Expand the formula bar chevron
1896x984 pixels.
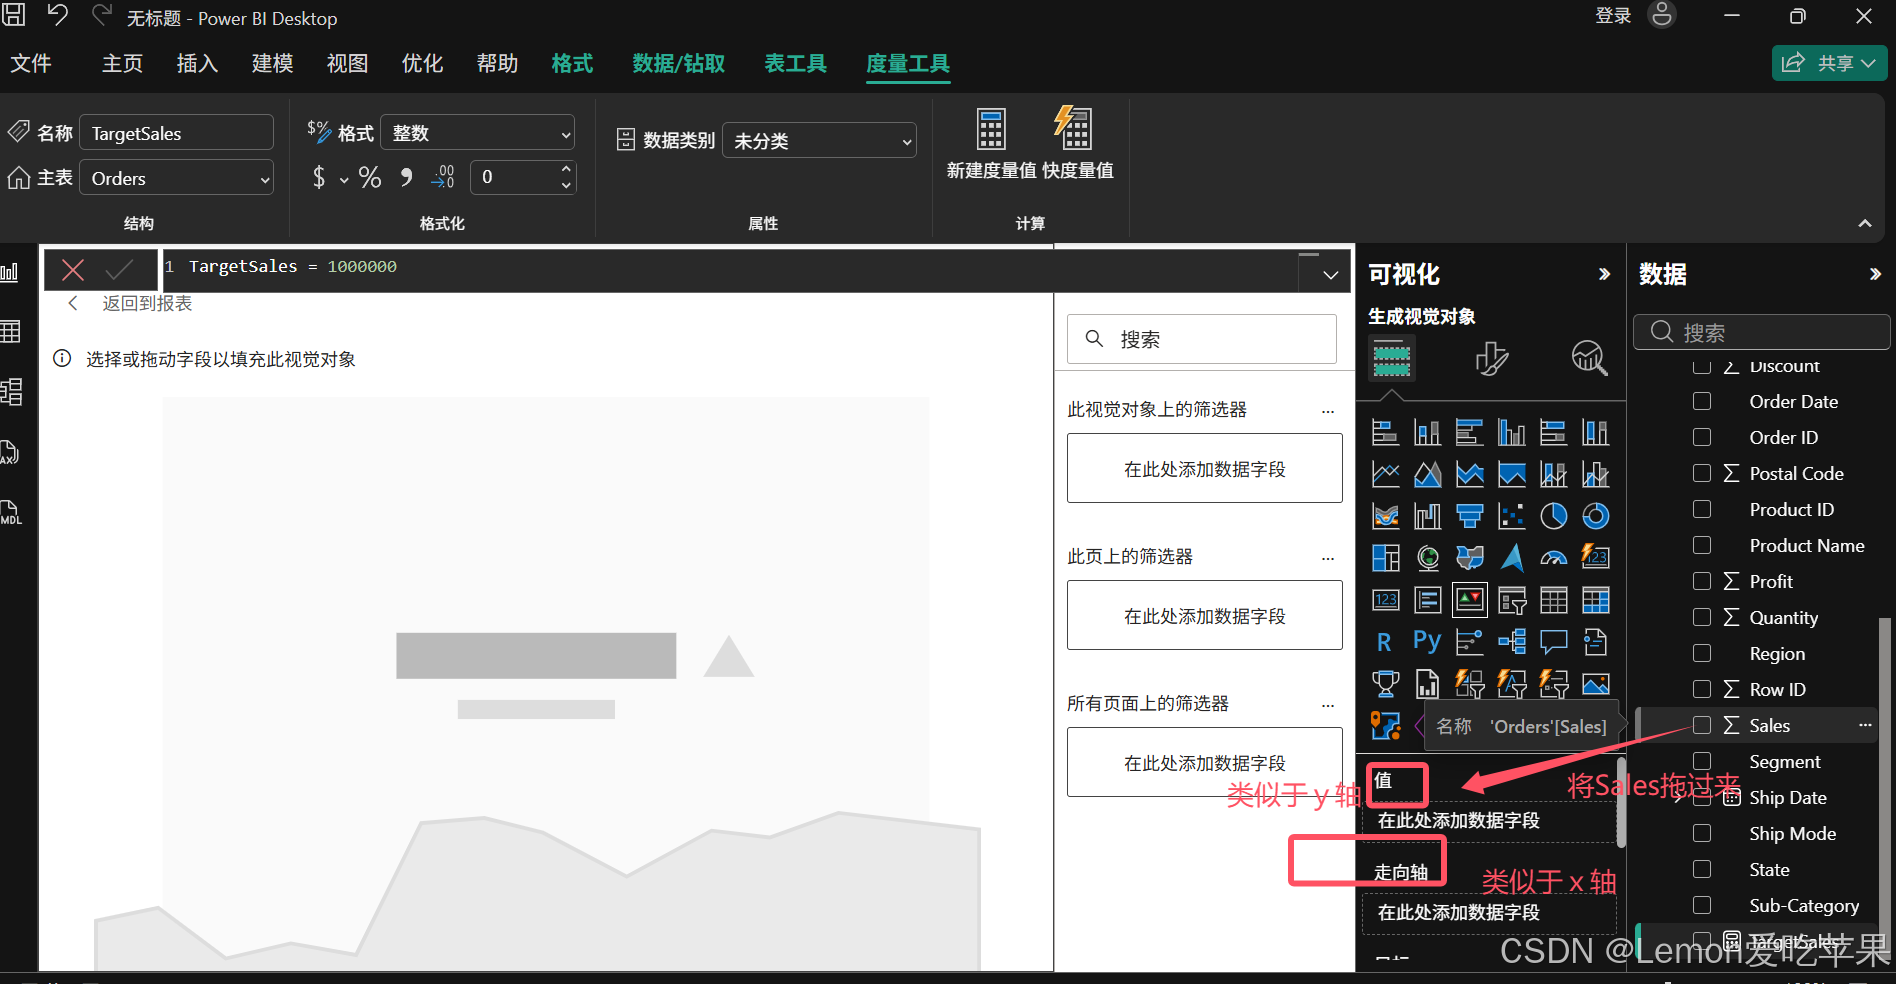tap(1330, 275)
